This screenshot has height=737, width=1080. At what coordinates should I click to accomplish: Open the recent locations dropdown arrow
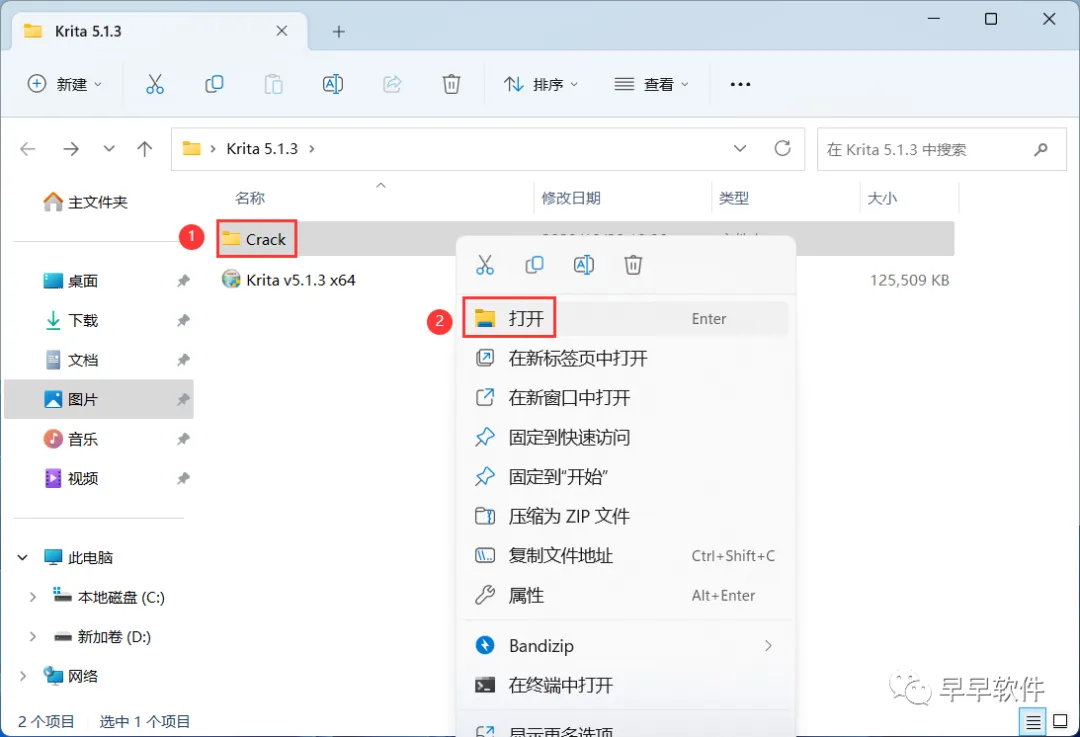coord(109,149)
